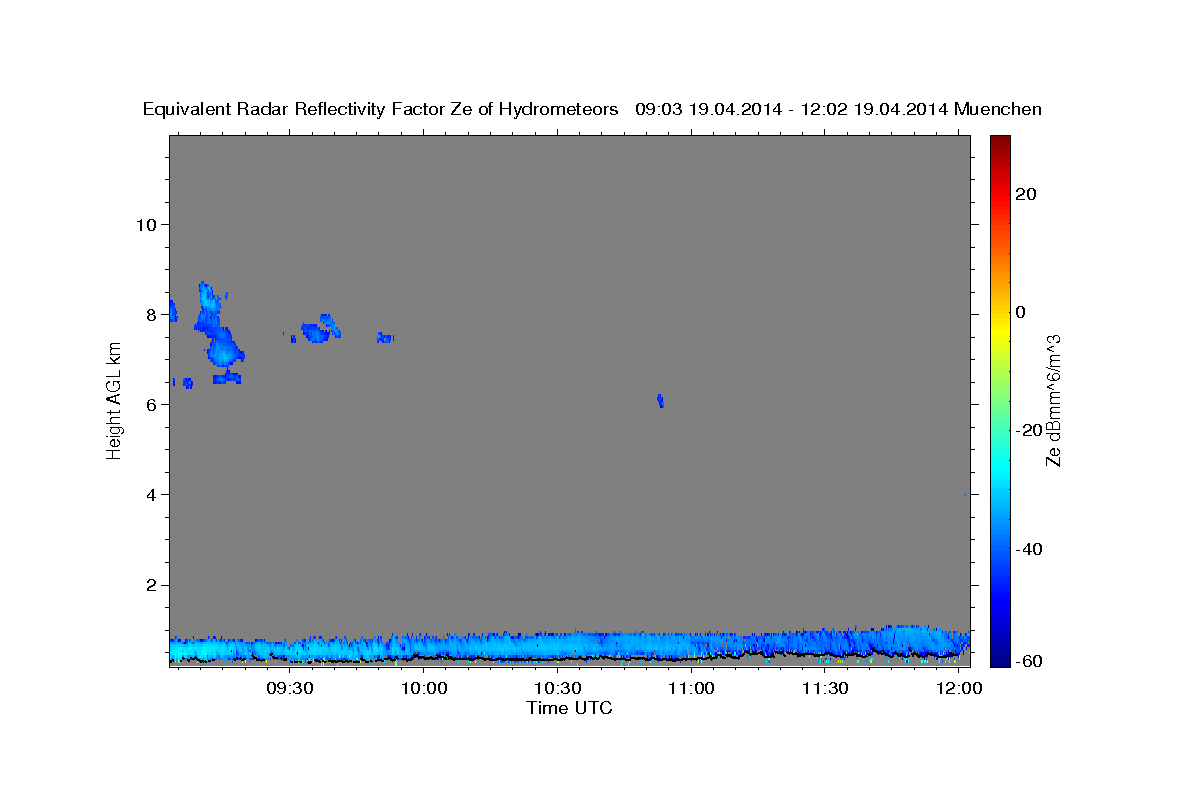This screenshot has height=800, width=1200.
Task: Click the plot title 'Equivalent Radar Reflectivity Factor Ze of Hydrometeors'
Action: (x=381, y=109)
